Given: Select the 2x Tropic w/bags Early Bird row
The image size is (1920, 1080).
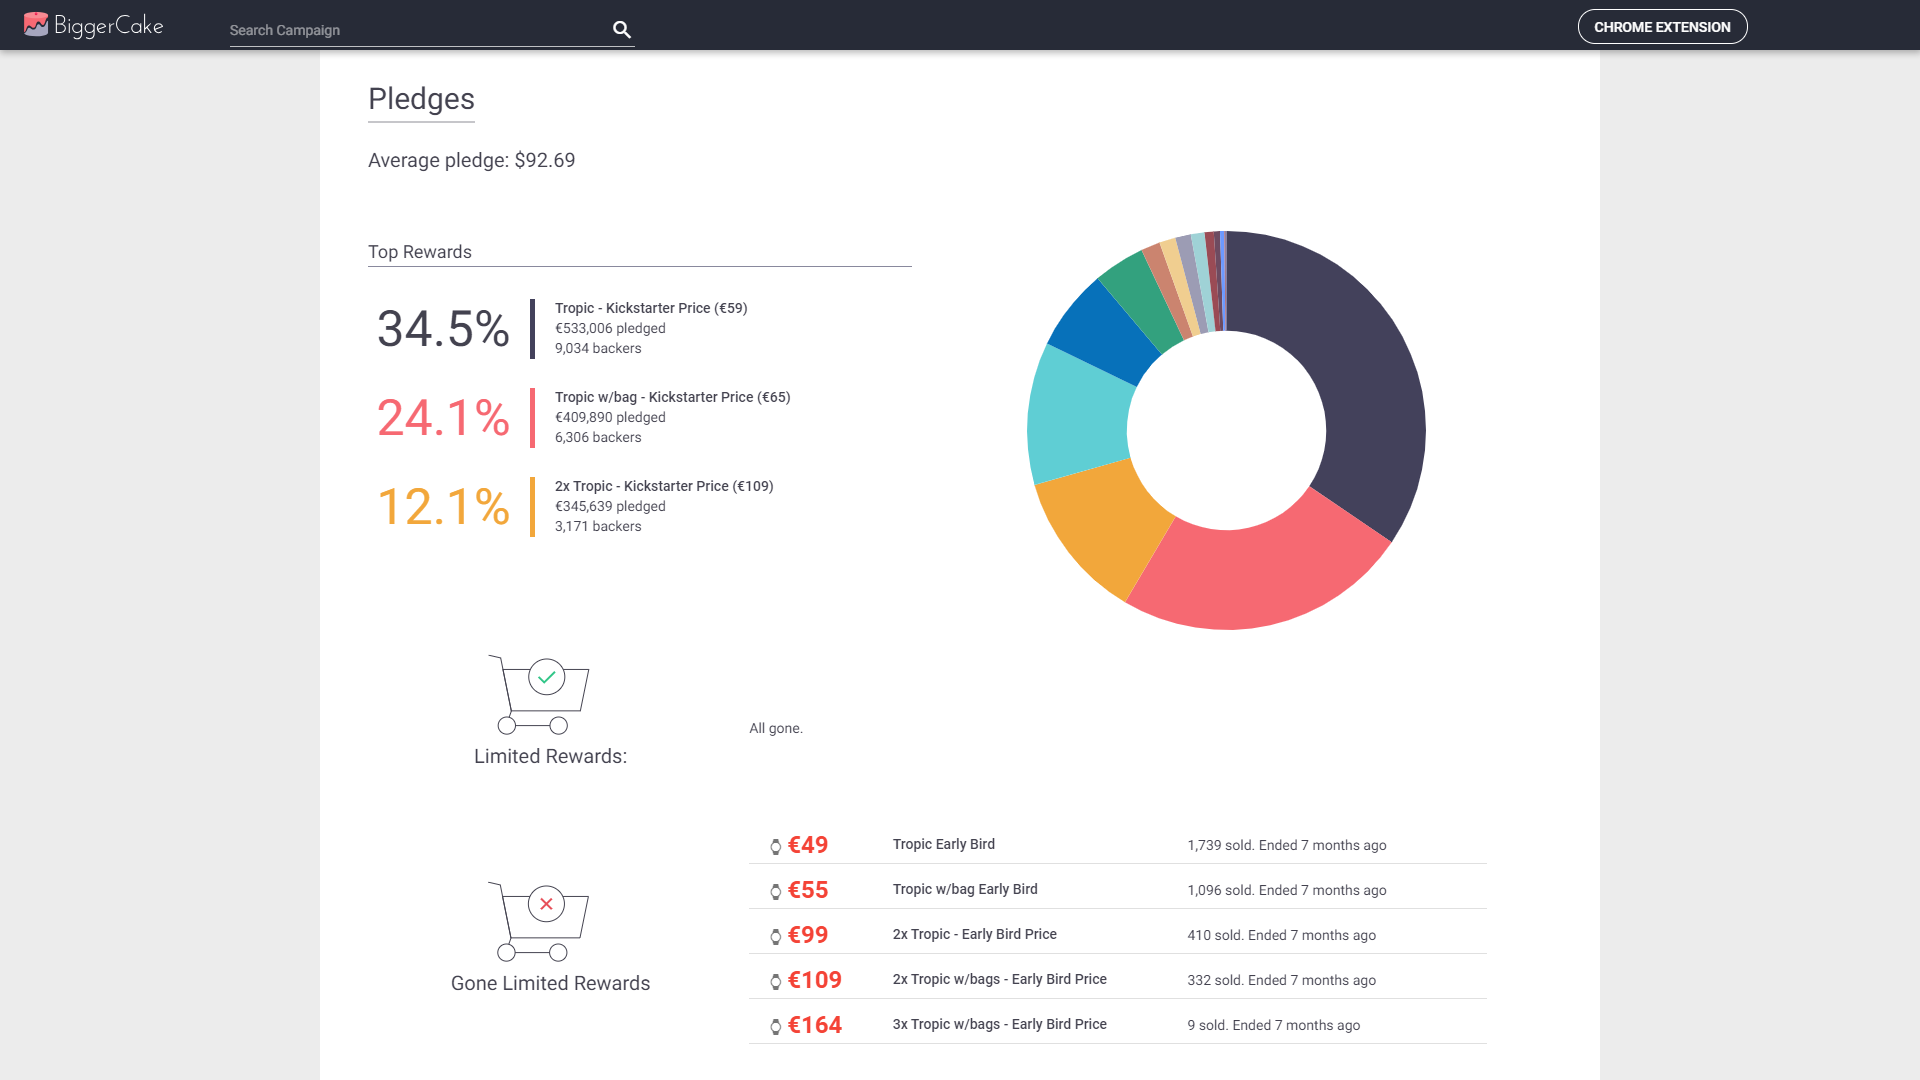Looking at the screenshot, I should tap(999, 979).
